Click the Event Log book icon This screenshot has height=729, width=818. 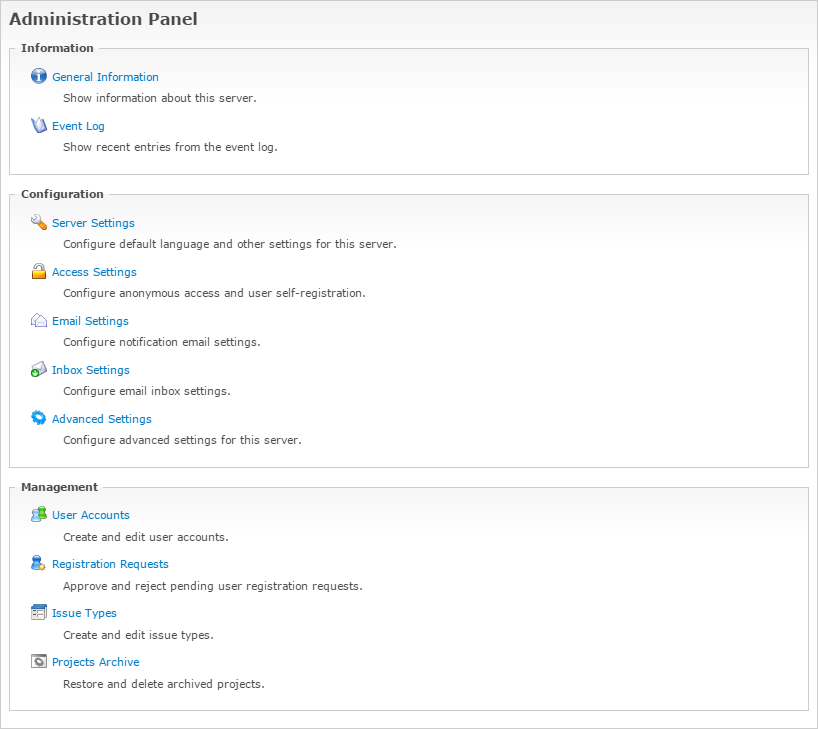[x=39, y=125]
